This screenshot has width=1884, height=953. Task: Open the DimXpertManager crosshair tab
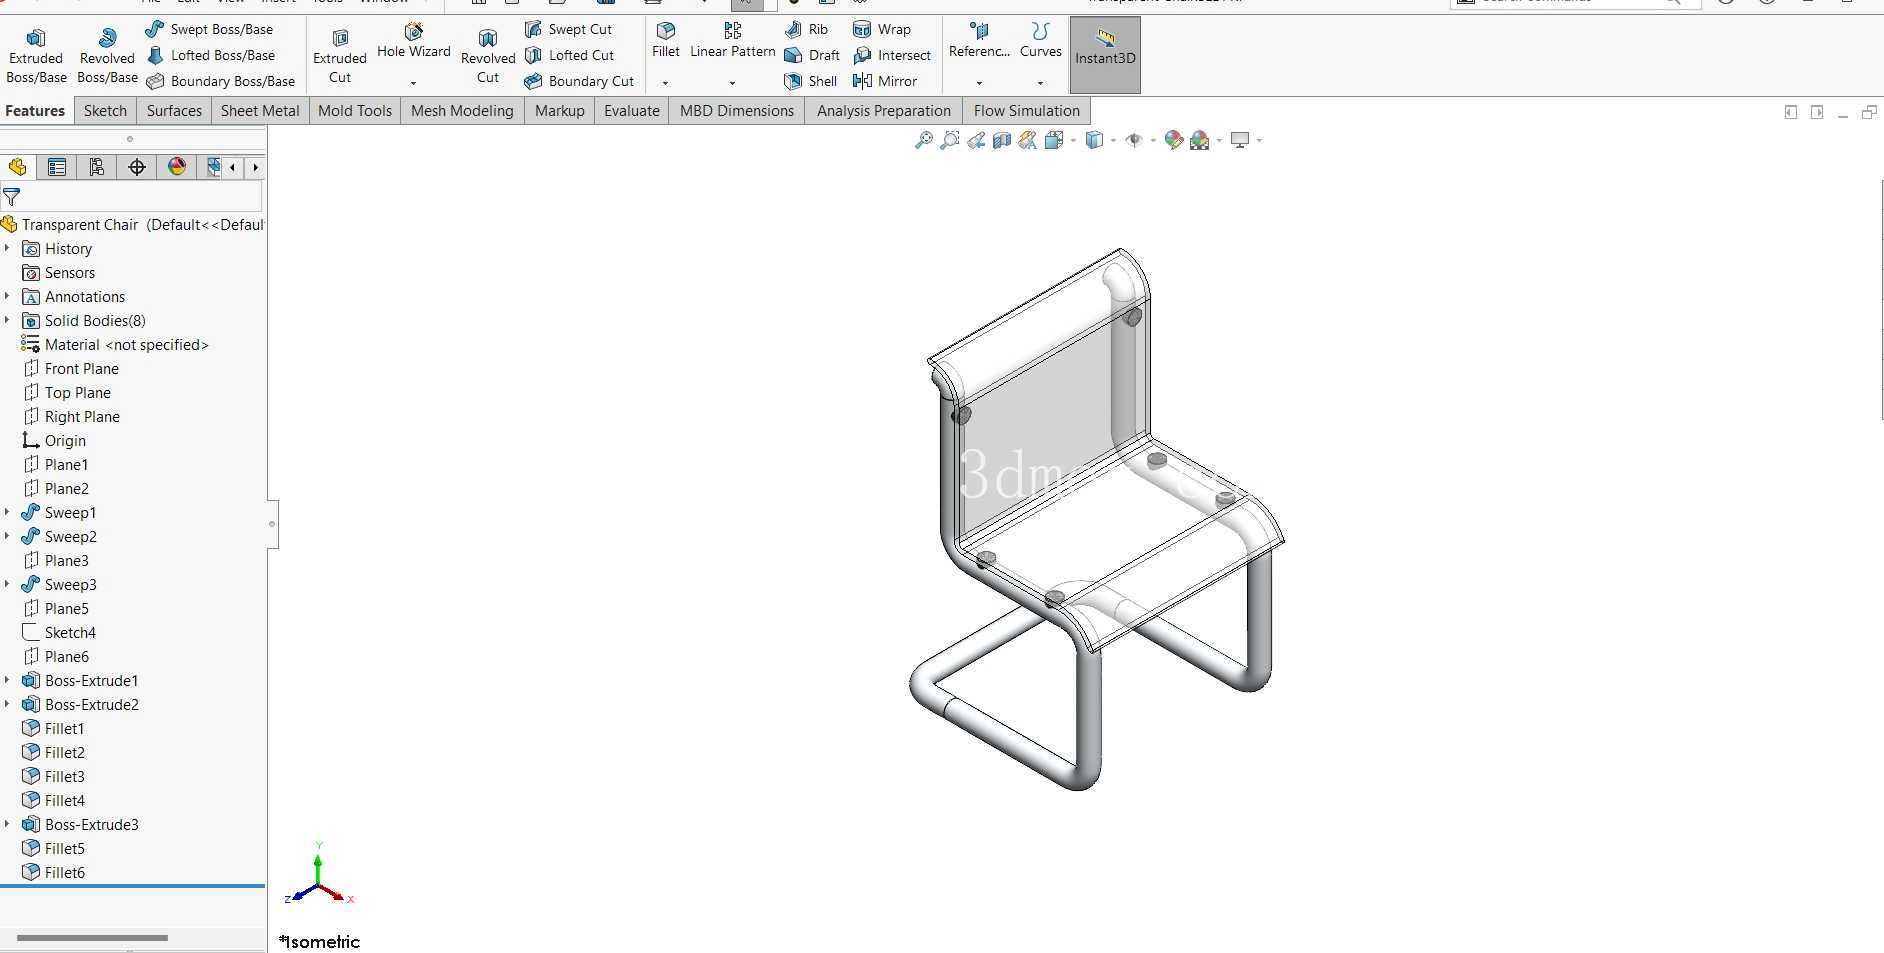(x=137, y=167)
